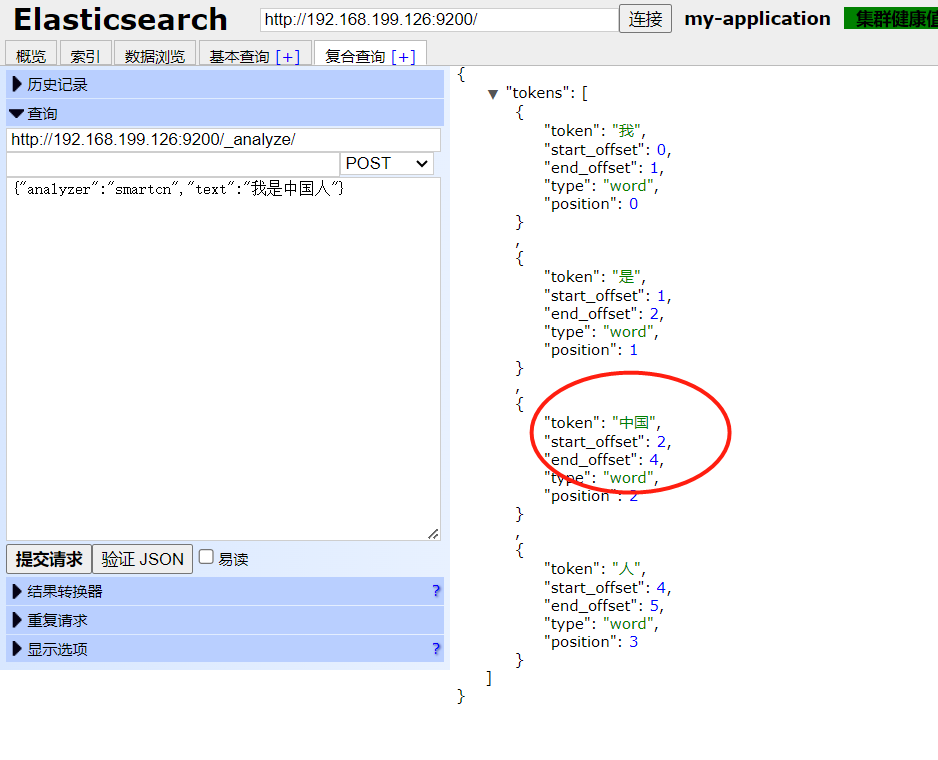Open the 概览 overview tab
Viewport: 938px width, 760px height.
pyautogui.click(x=31, y=56)
